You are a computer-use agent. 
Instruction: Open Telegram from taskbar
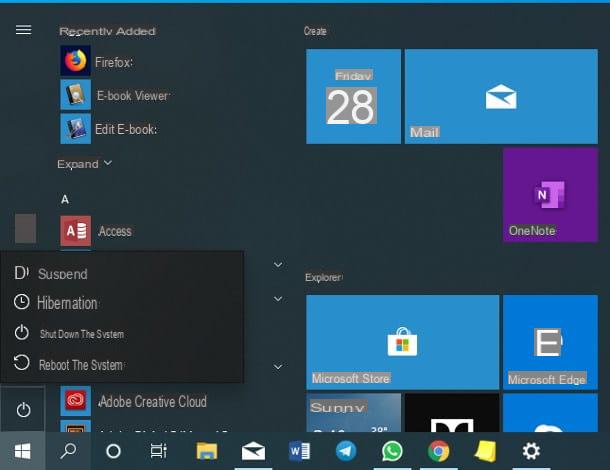click(345, 451)
